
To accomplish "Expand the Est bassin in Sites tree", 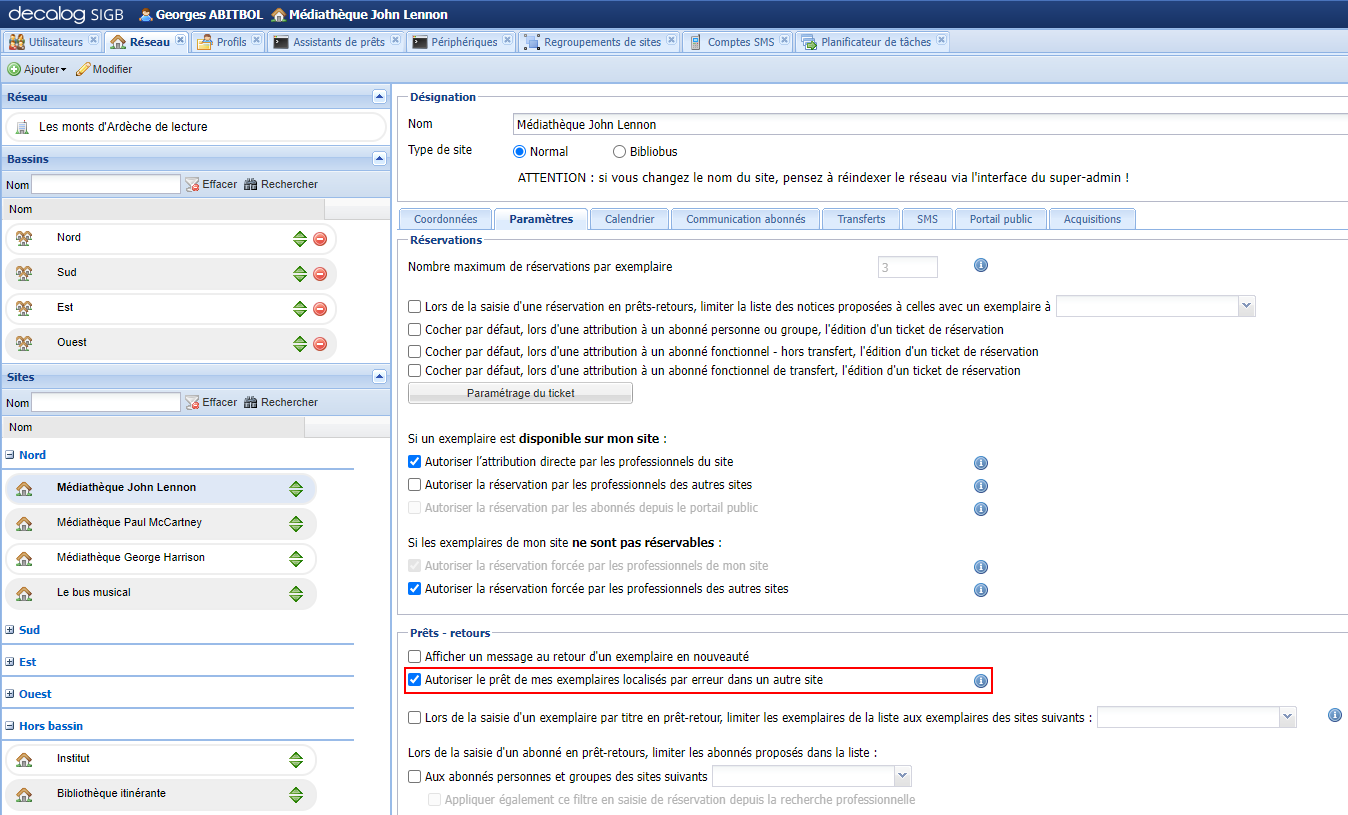I will (8, 661).
